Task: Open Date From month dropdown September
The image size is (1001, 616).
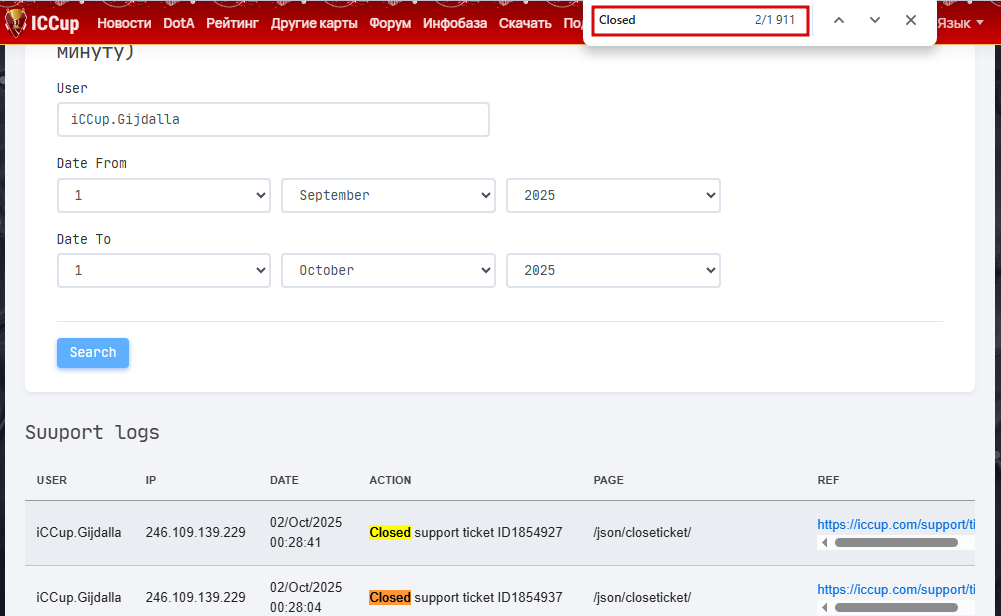Action: click(x=388, y=195)
